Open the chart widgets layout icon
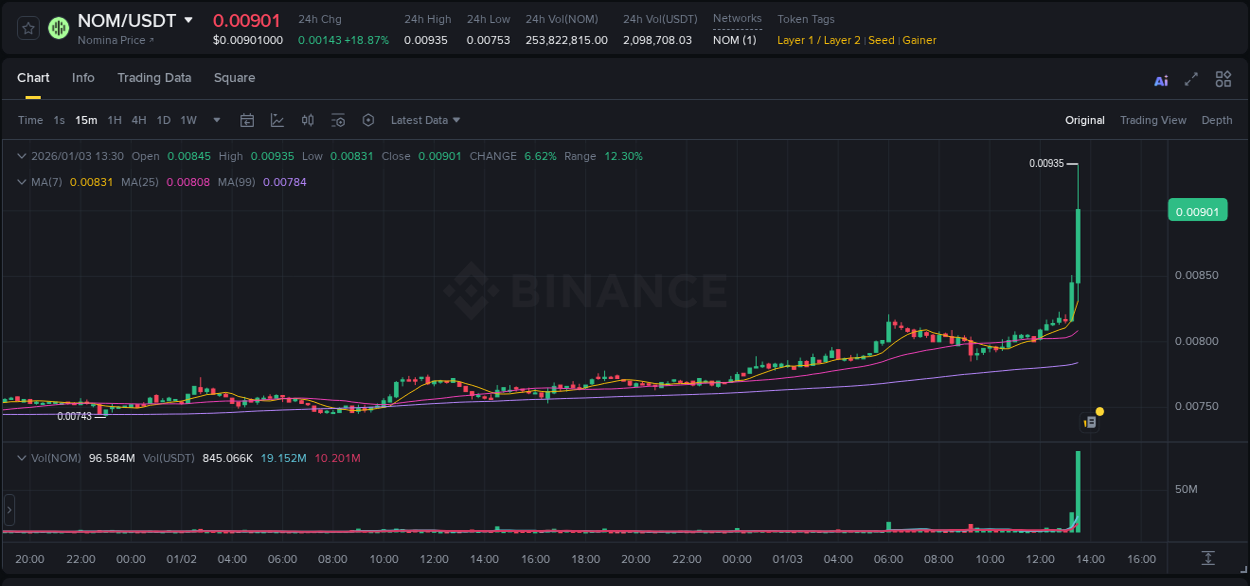Screen dimensions: 1250x586 [x=1223, y=79]
